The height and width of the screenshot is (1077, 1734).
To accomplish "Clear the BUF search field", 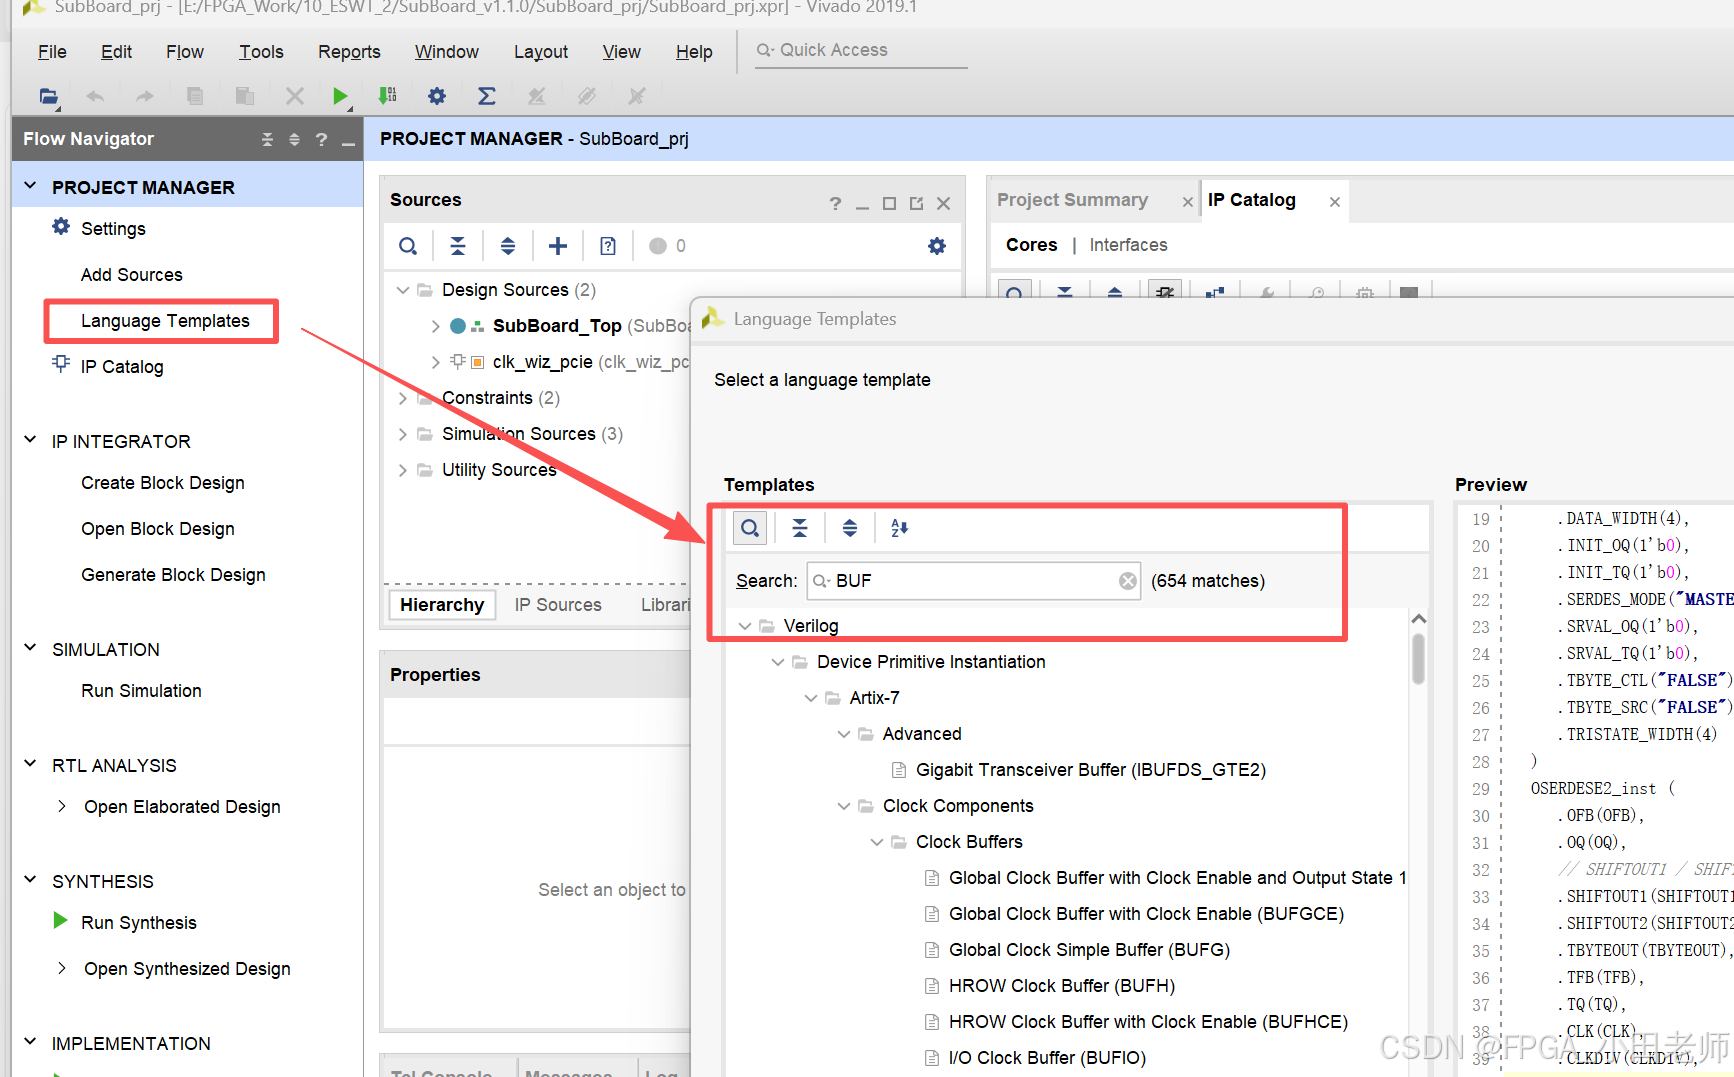I will pos(1128,581).
